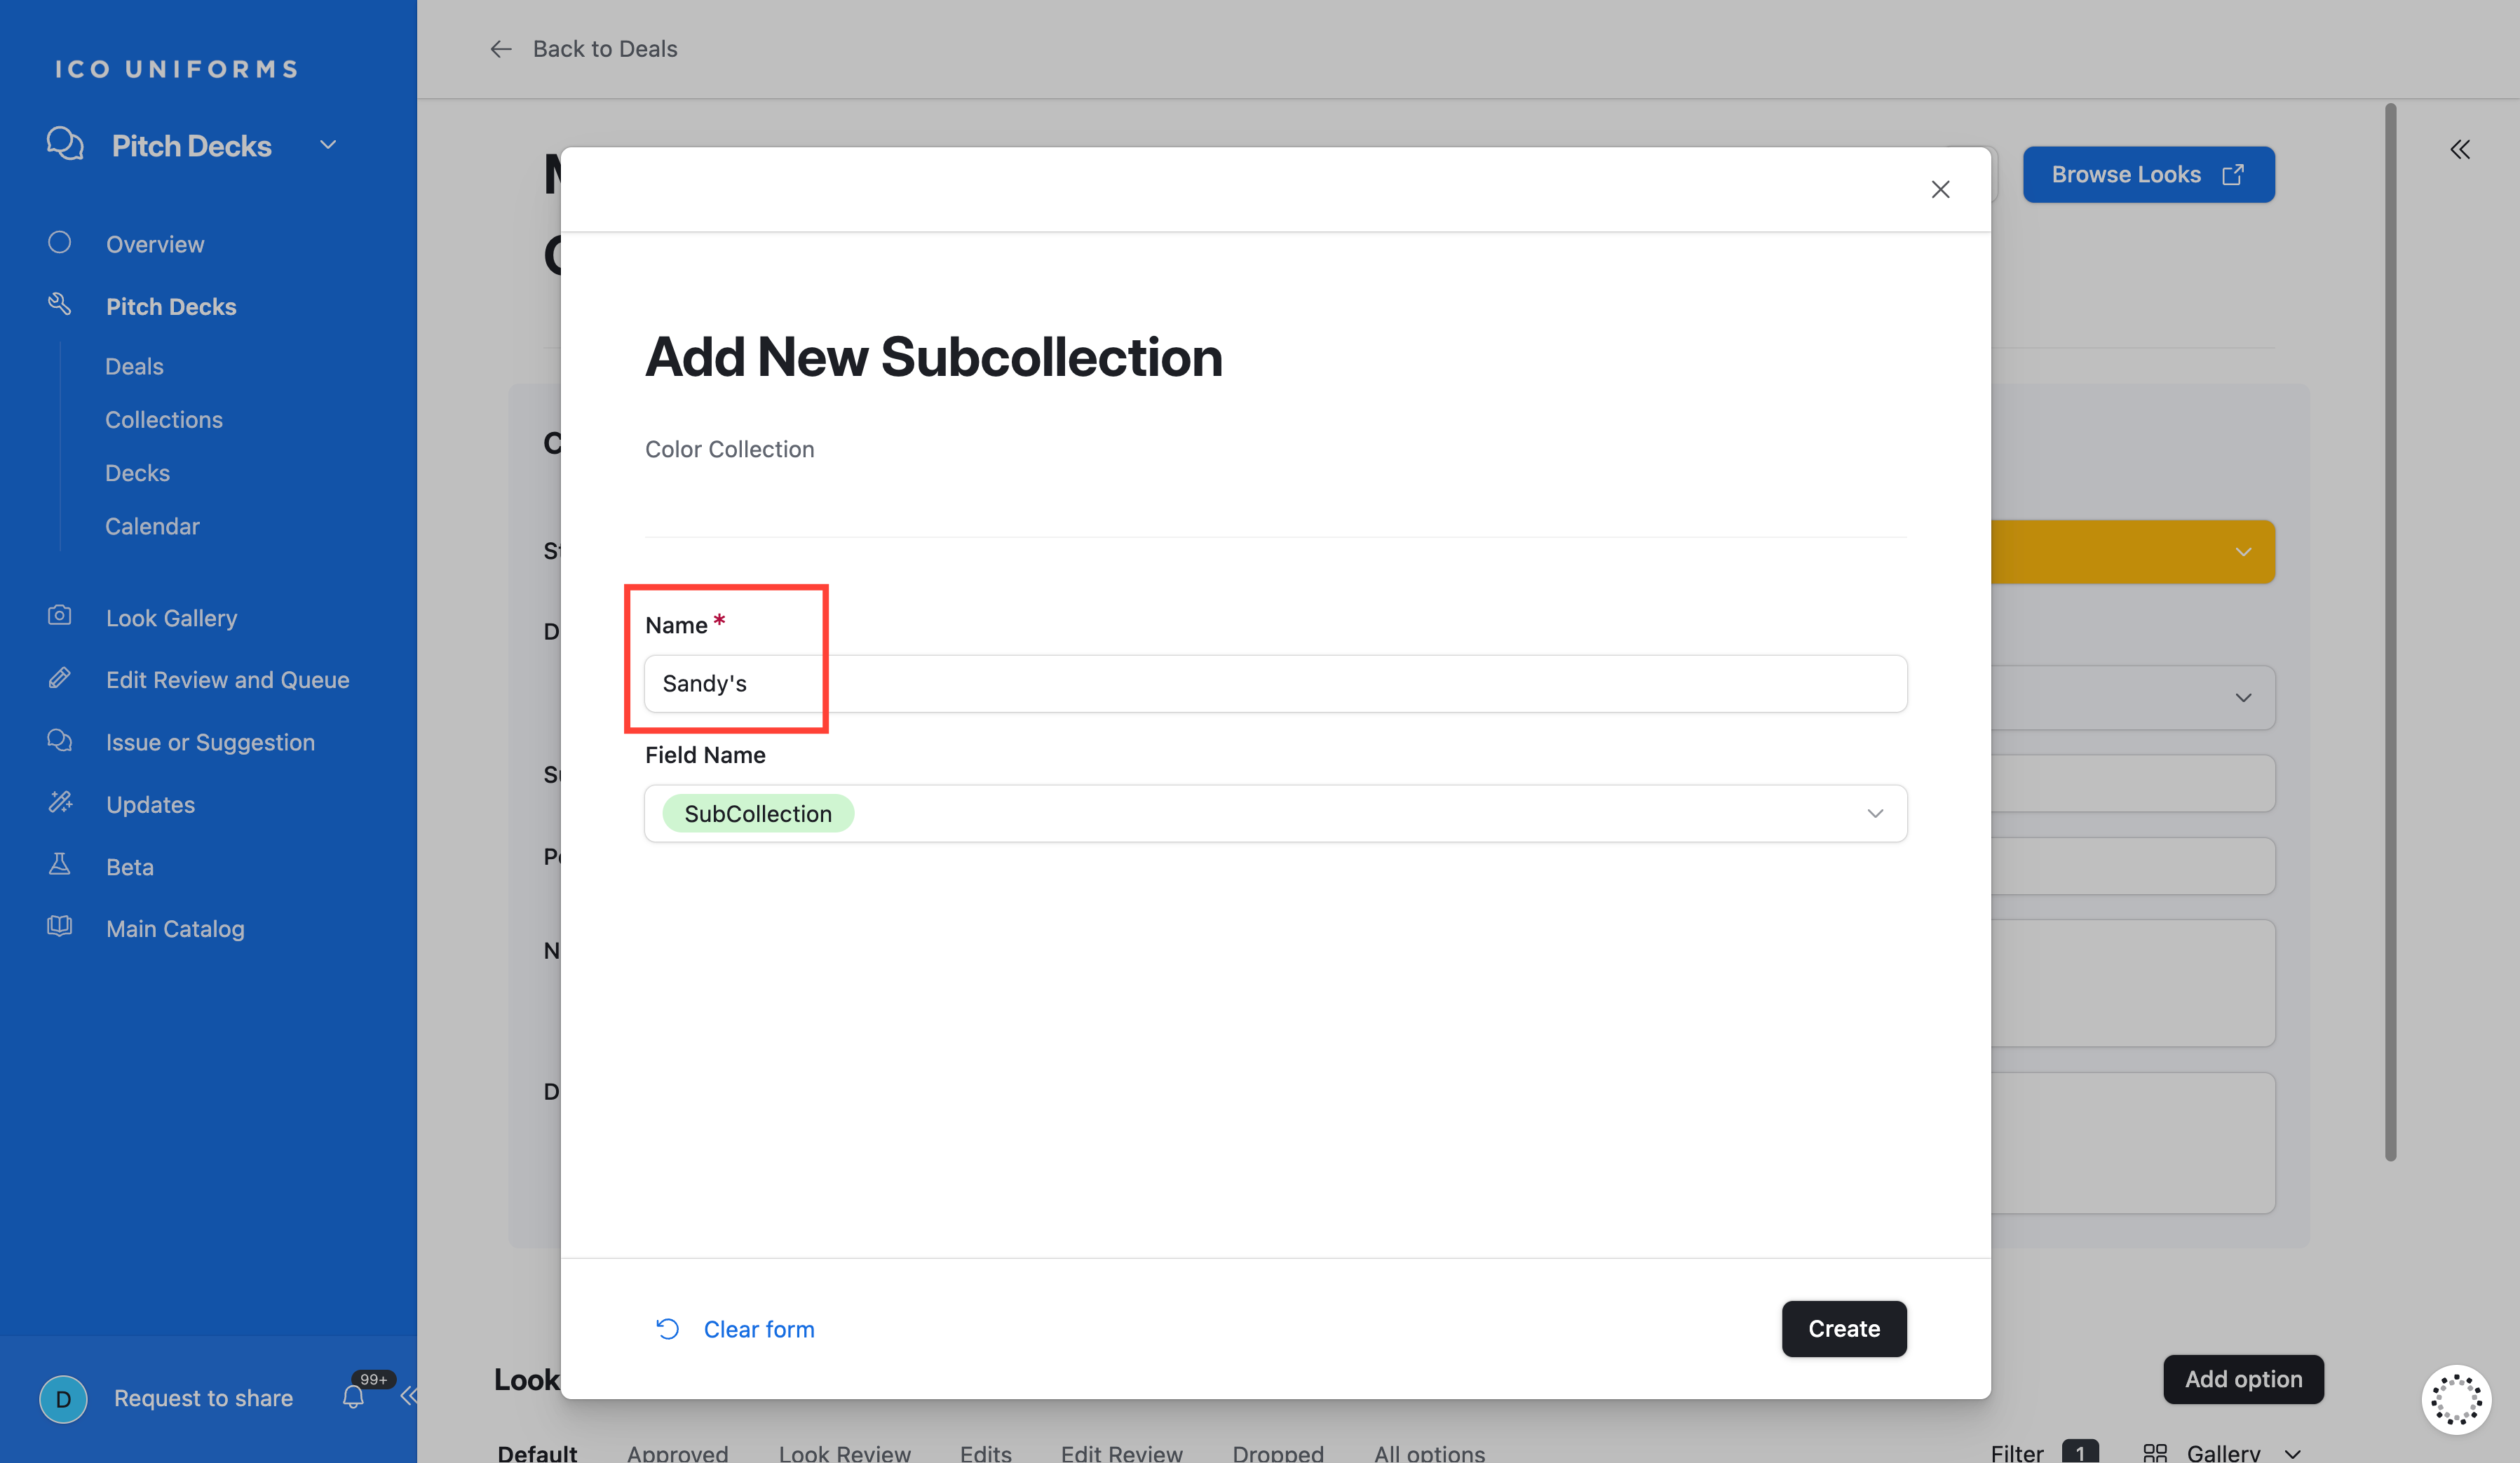Select the Calendar sidebar item
This screenshot has width=2520, height=1463.
coord(152,526)
